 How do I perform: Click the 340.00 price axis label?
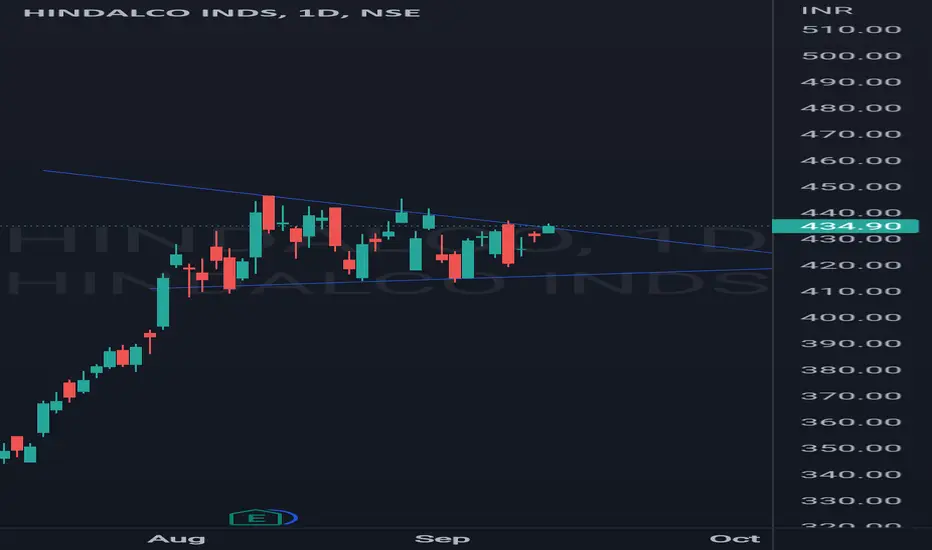coord(851,474)
